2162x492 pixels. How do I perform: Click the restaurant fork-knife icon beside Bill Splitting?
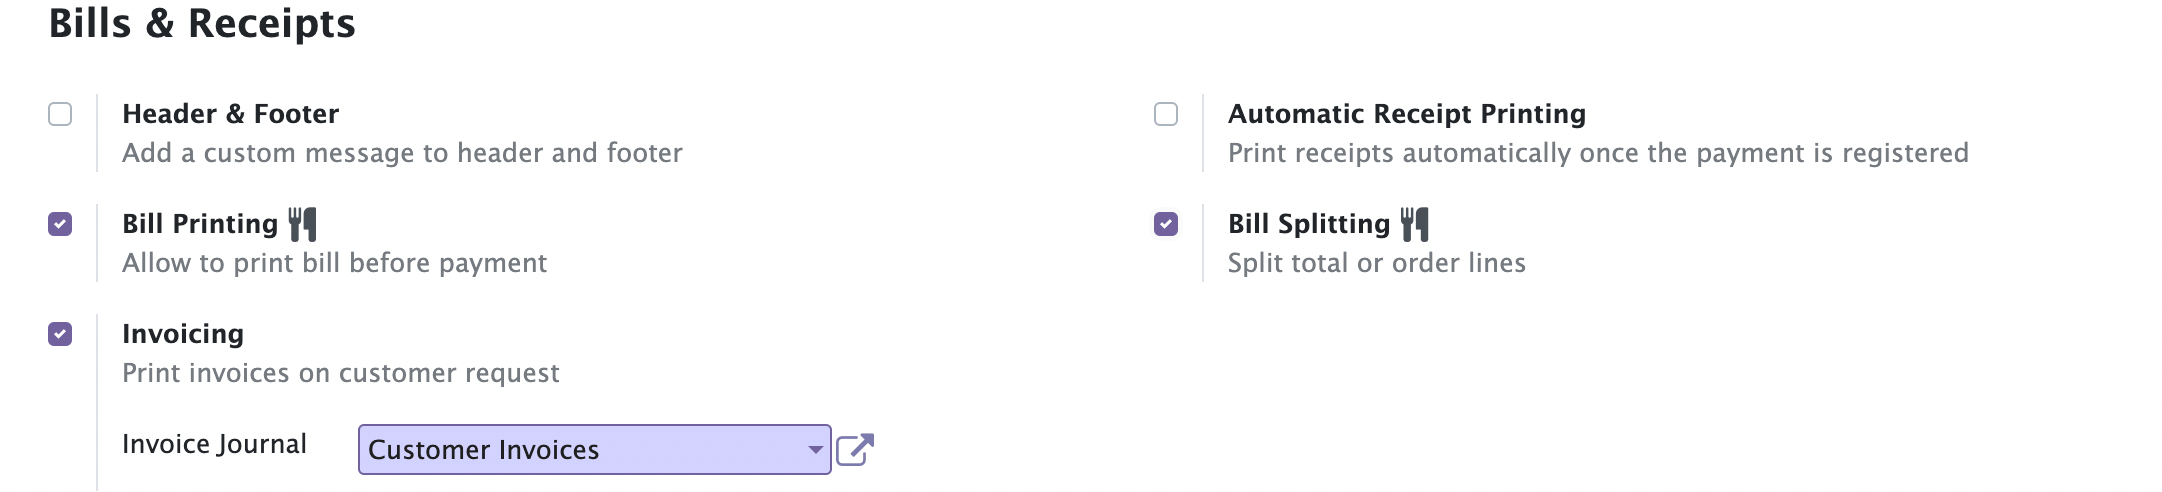[1414, 224]
